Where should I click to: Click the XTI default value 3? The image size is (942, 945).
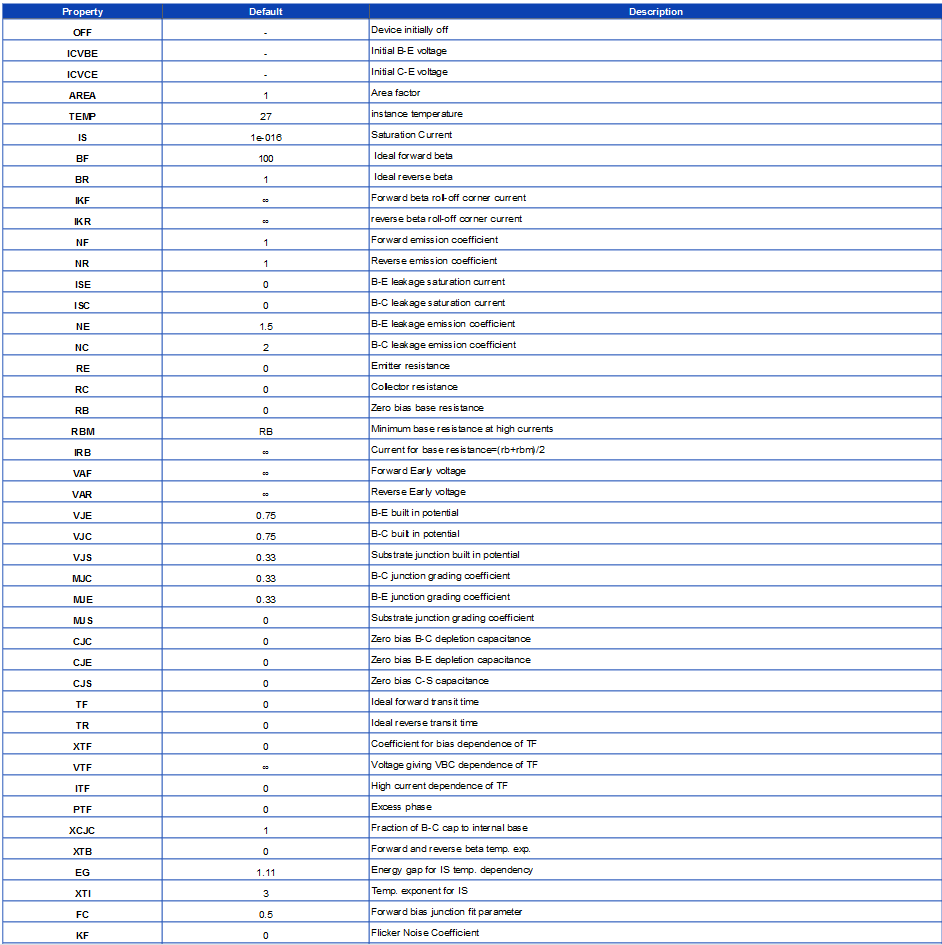266,893
